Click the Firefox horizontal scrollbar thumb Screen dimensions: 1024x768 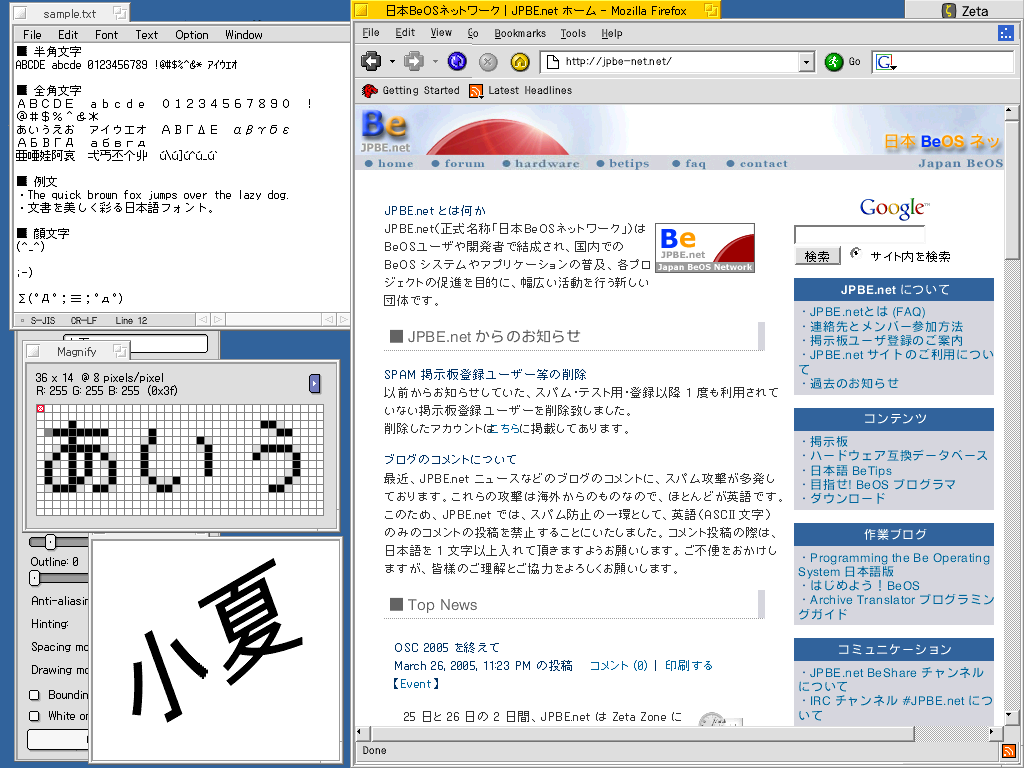point(643,733)
